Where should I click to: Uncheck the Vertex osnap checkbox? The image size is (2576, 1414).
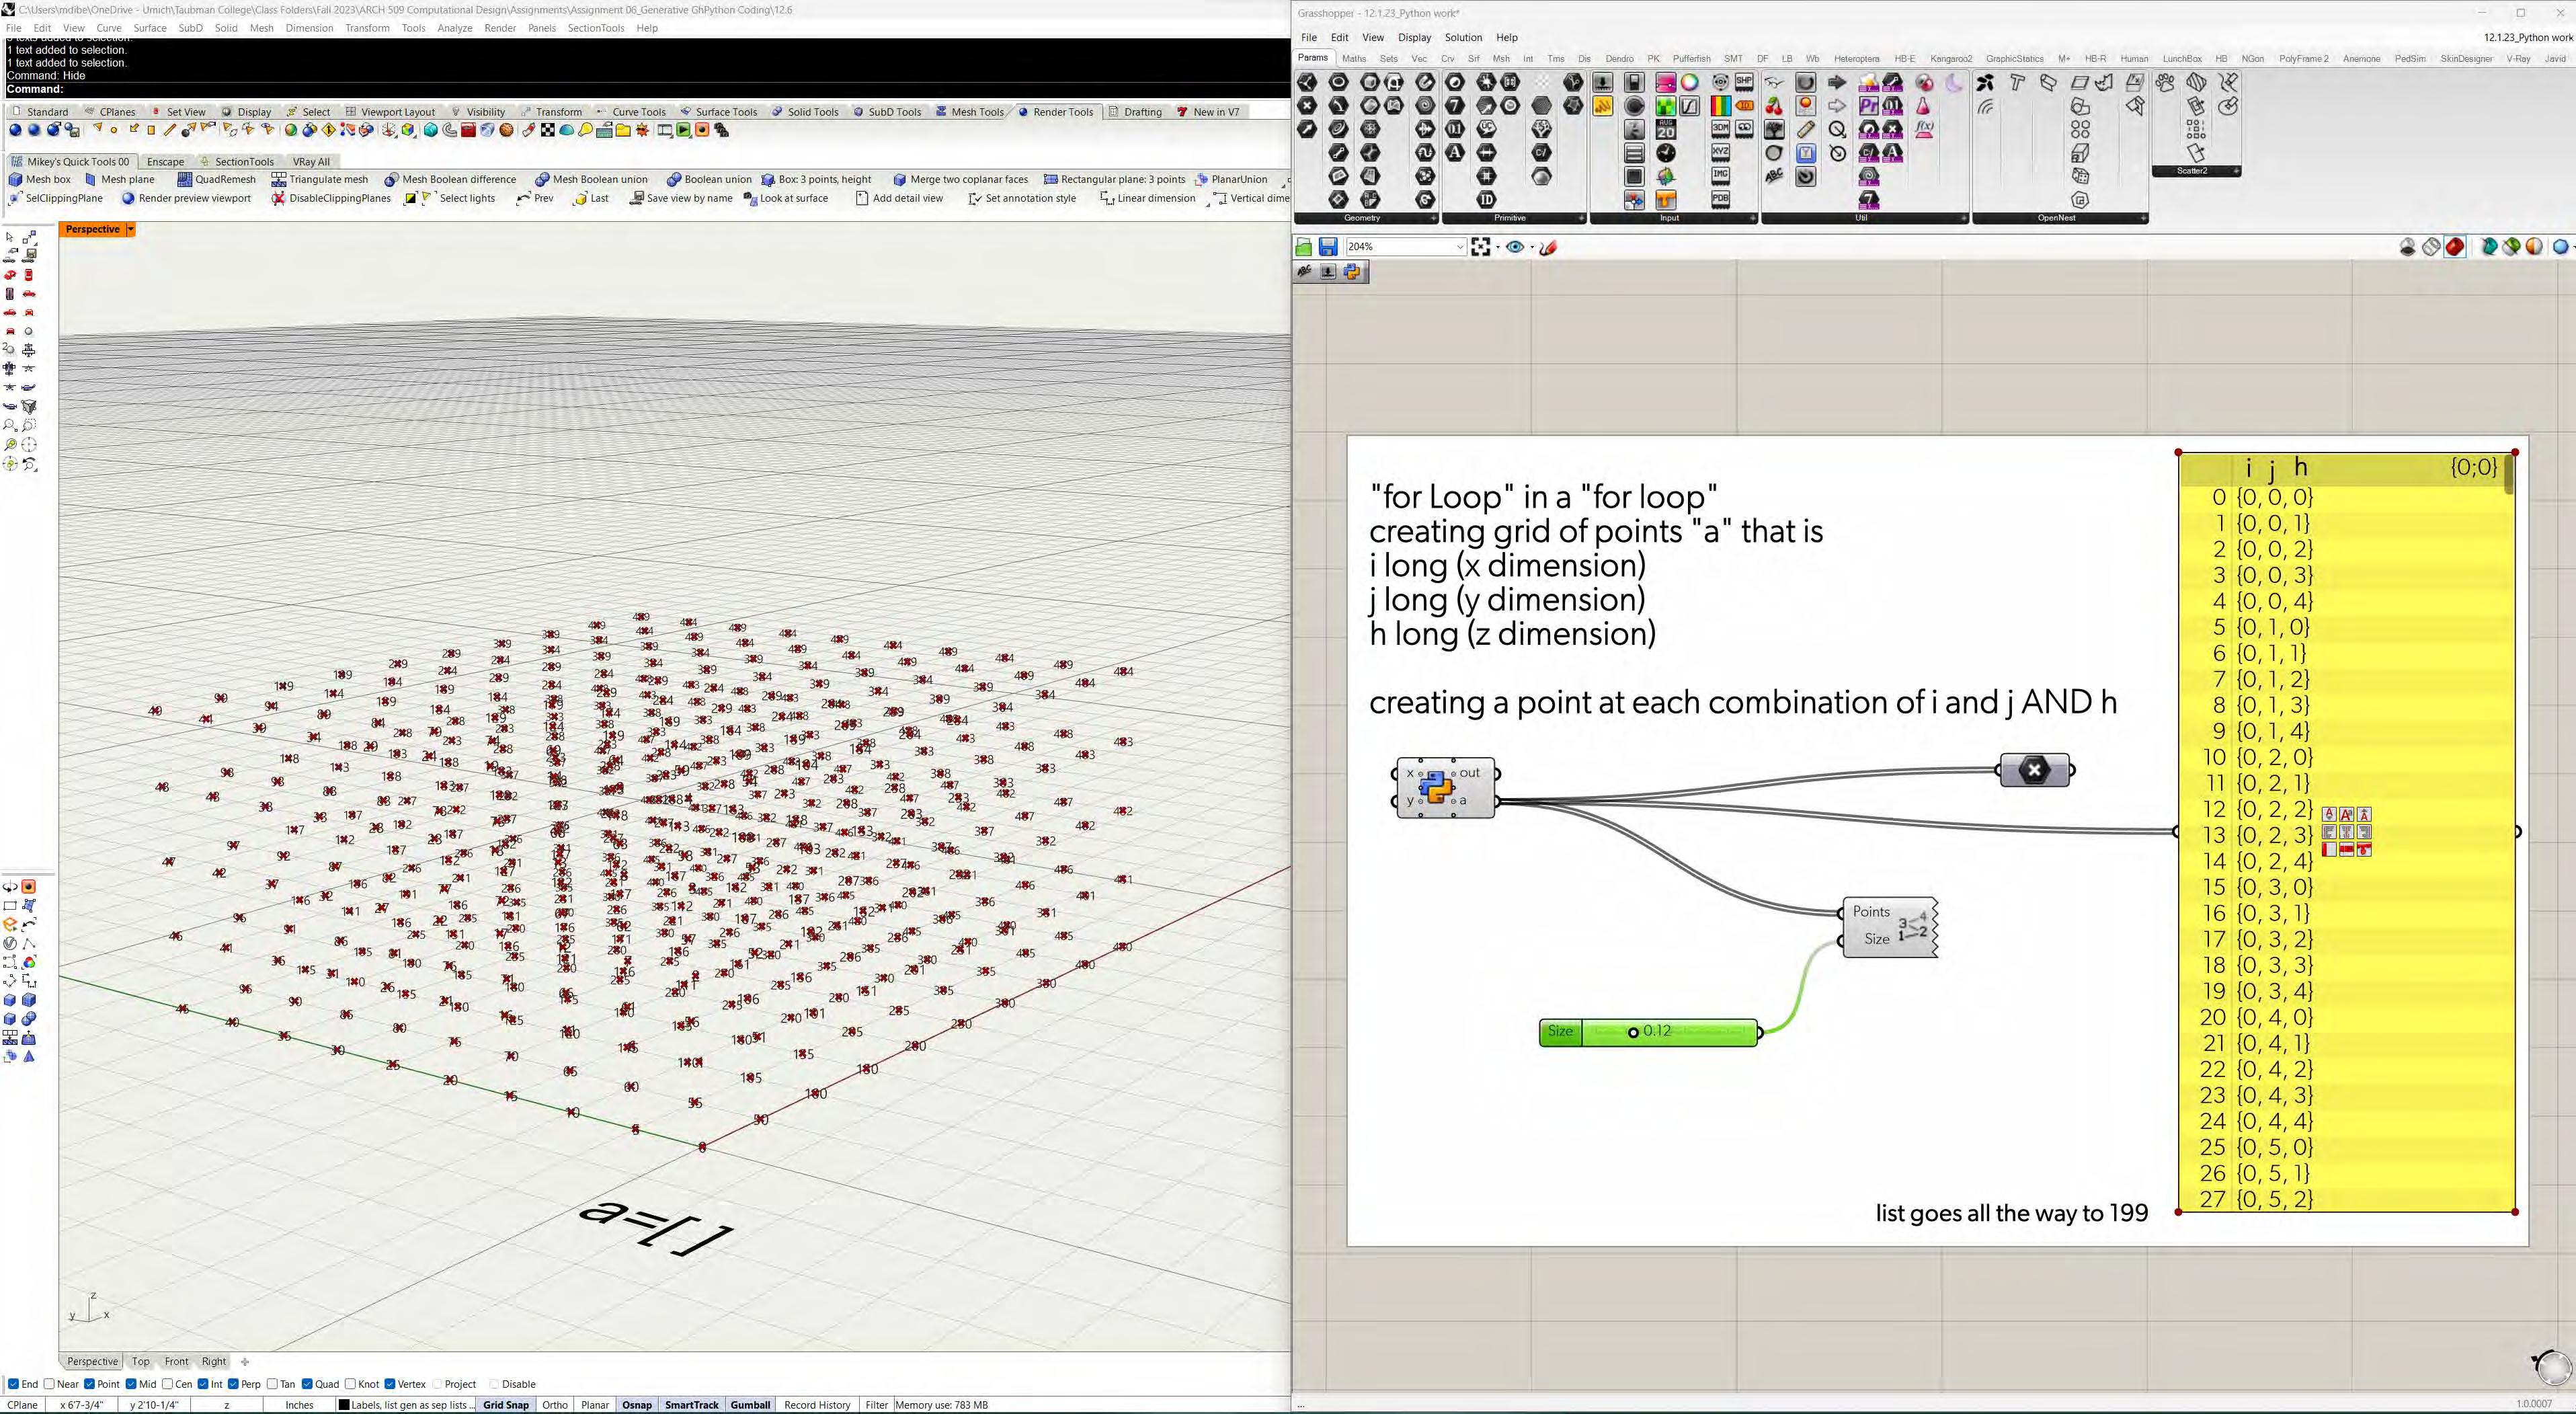click(x=390, y=1384)
